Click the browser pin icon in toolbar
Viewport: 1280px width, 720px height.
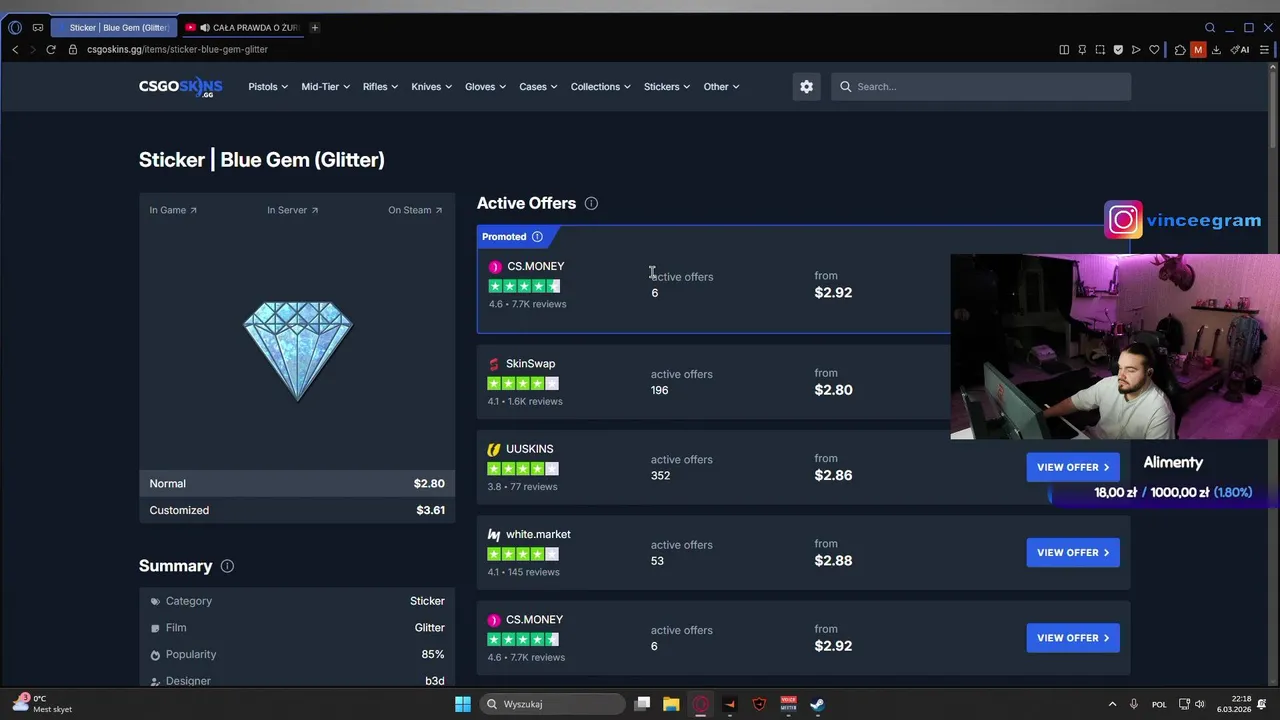[1082, 49]
